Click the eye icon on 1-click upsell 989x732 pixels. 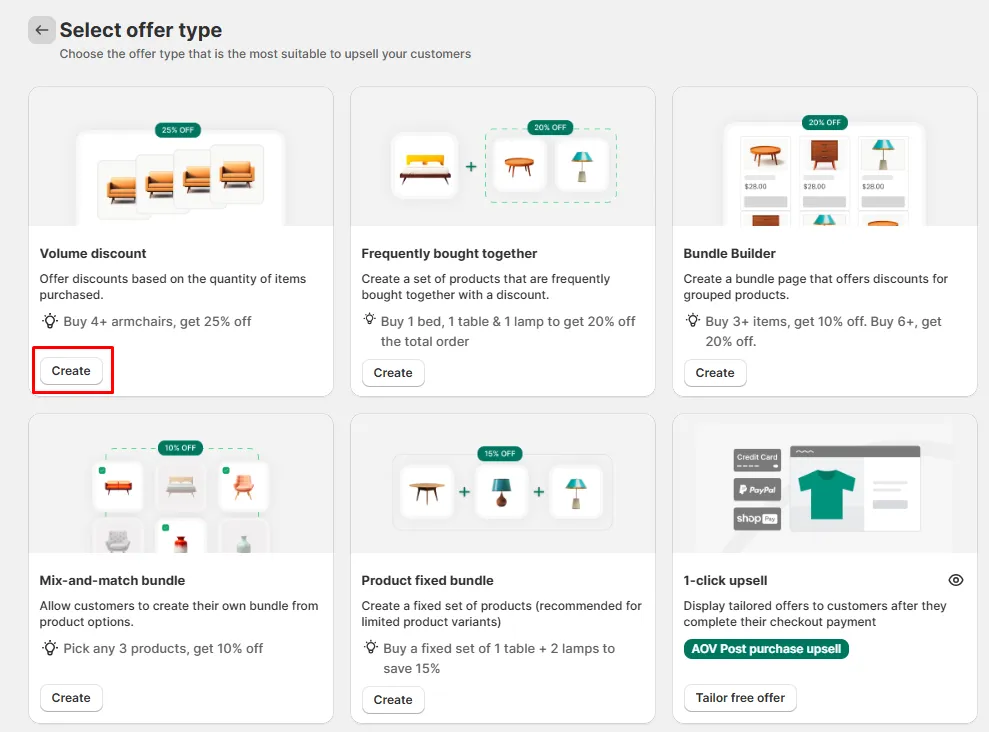(956, 580)
